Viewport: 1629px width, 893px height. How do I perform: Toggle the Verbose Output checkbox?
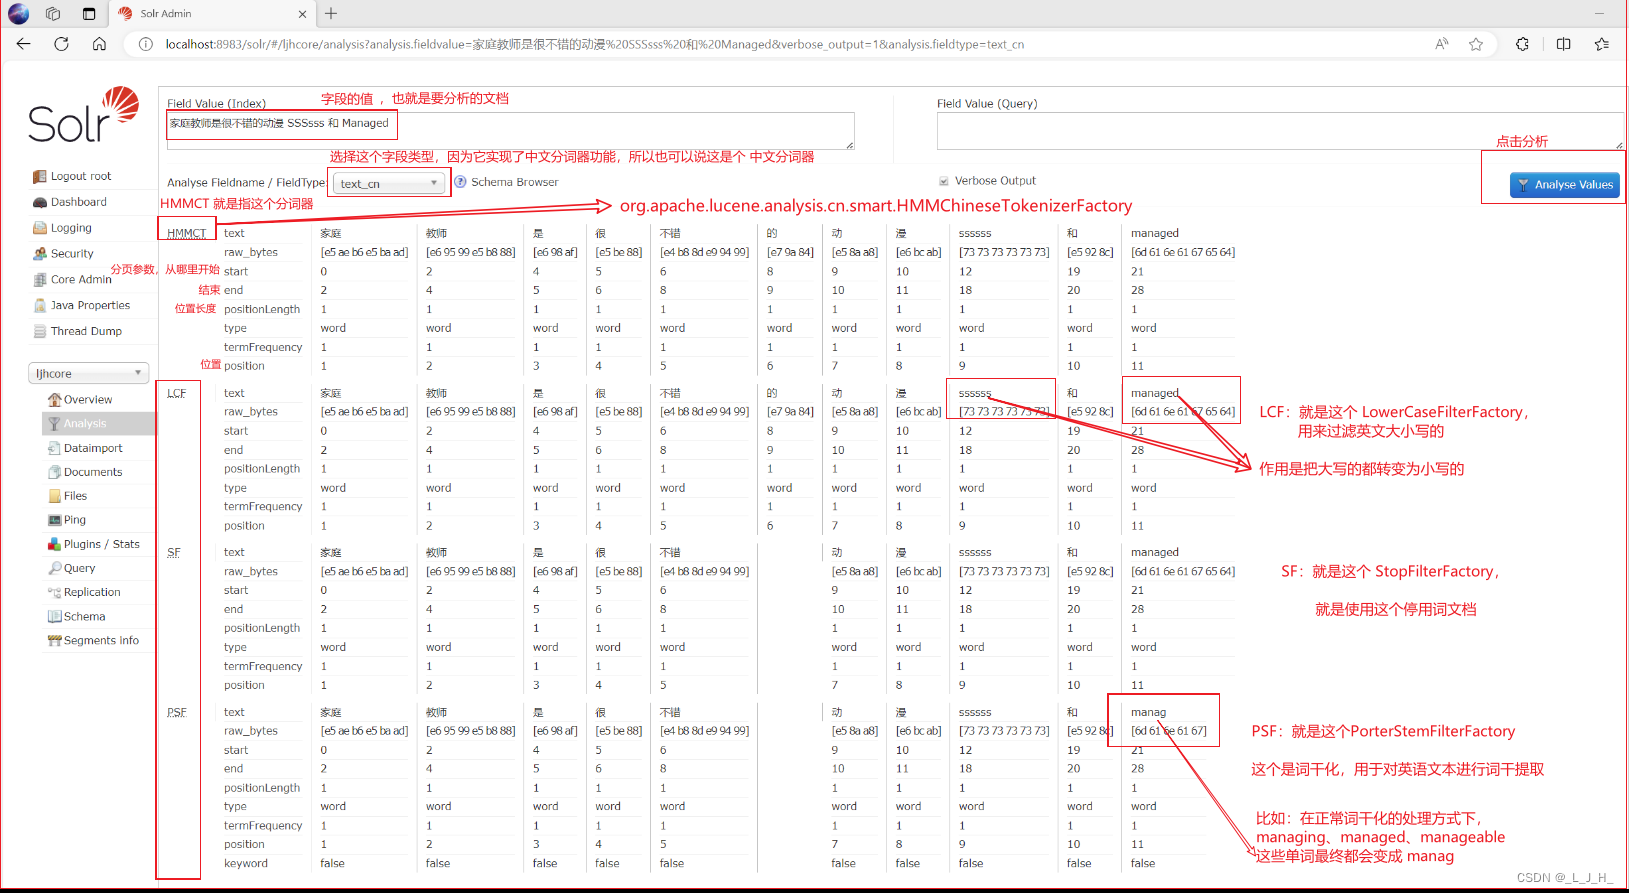coord(944,181)
